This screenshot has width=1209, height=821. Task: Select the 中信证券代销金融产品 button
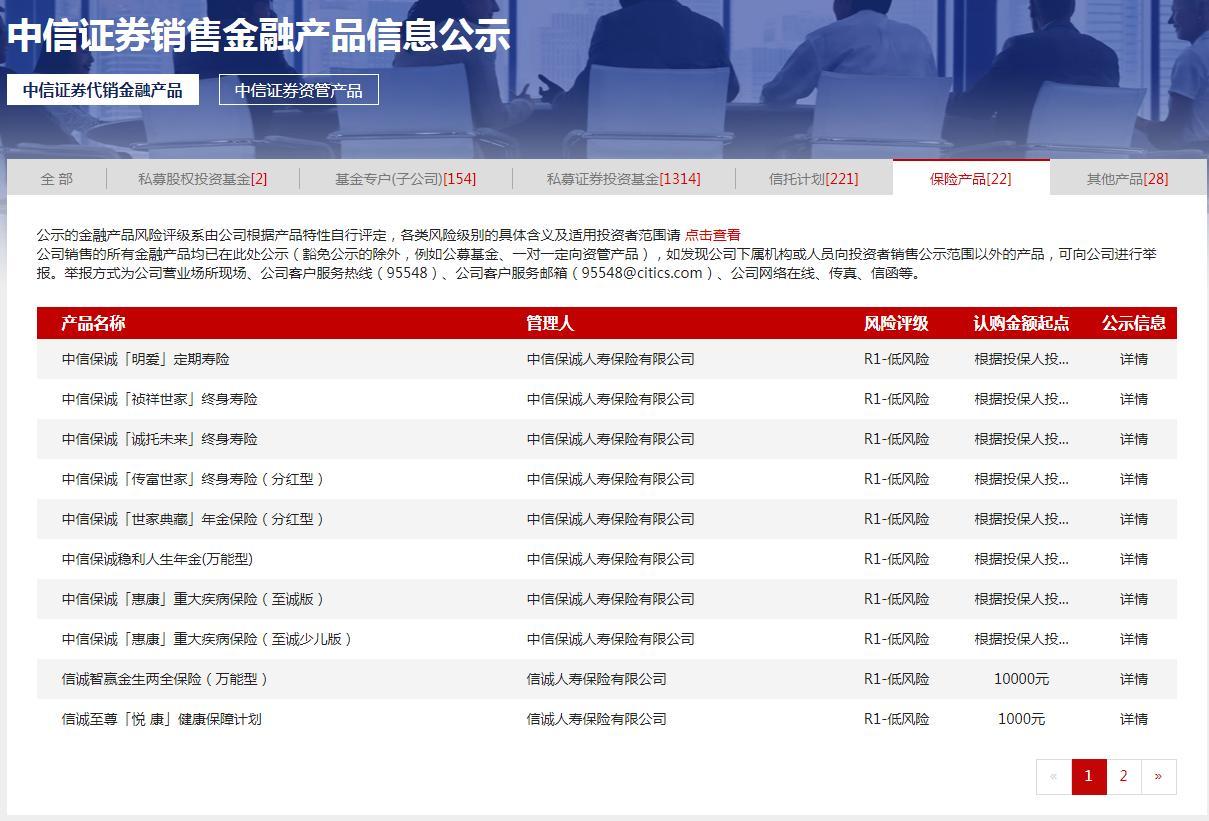tap(103, 90)
